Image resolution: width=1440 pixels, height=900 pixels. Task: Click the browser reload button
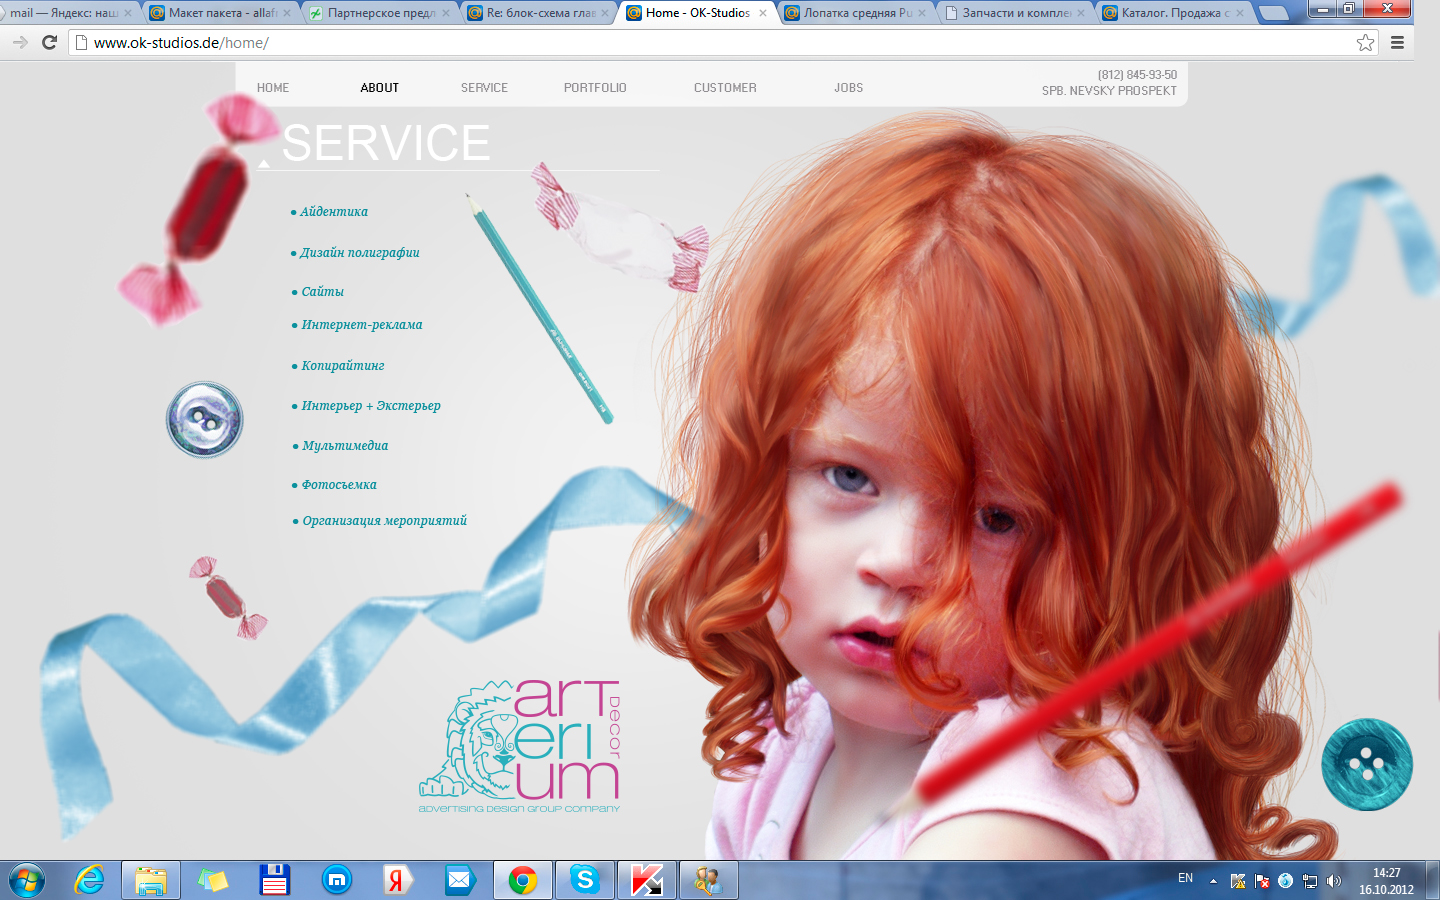[x=49, y=42]
